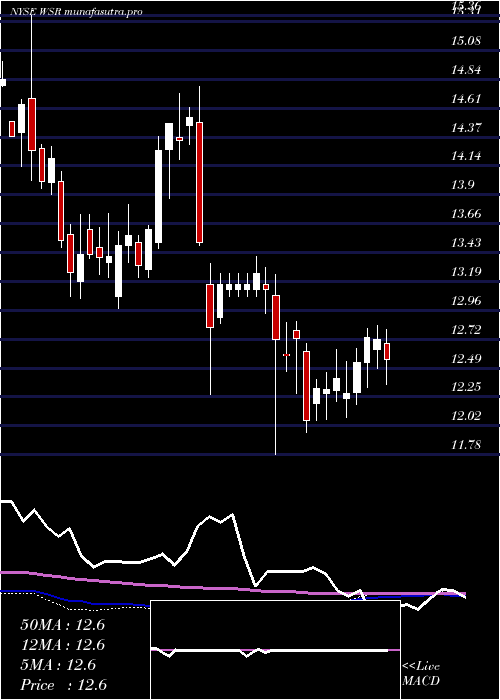Click the 12MA : 12.6 readout
This screenshot has height=700, width=500.
click(x=62, y=645)
